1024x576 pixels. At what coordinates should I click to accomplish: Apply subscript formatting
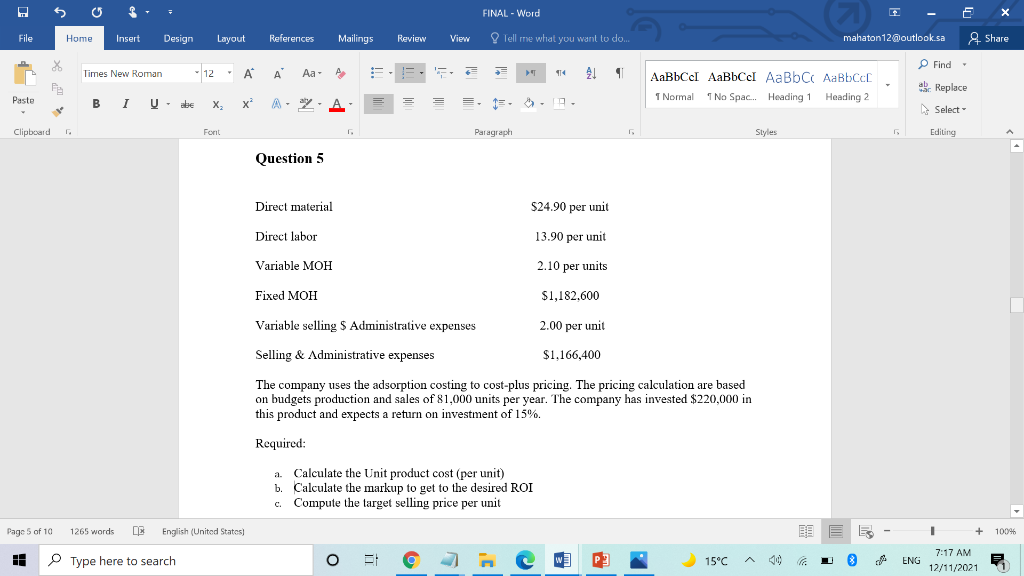click(218, 105)
